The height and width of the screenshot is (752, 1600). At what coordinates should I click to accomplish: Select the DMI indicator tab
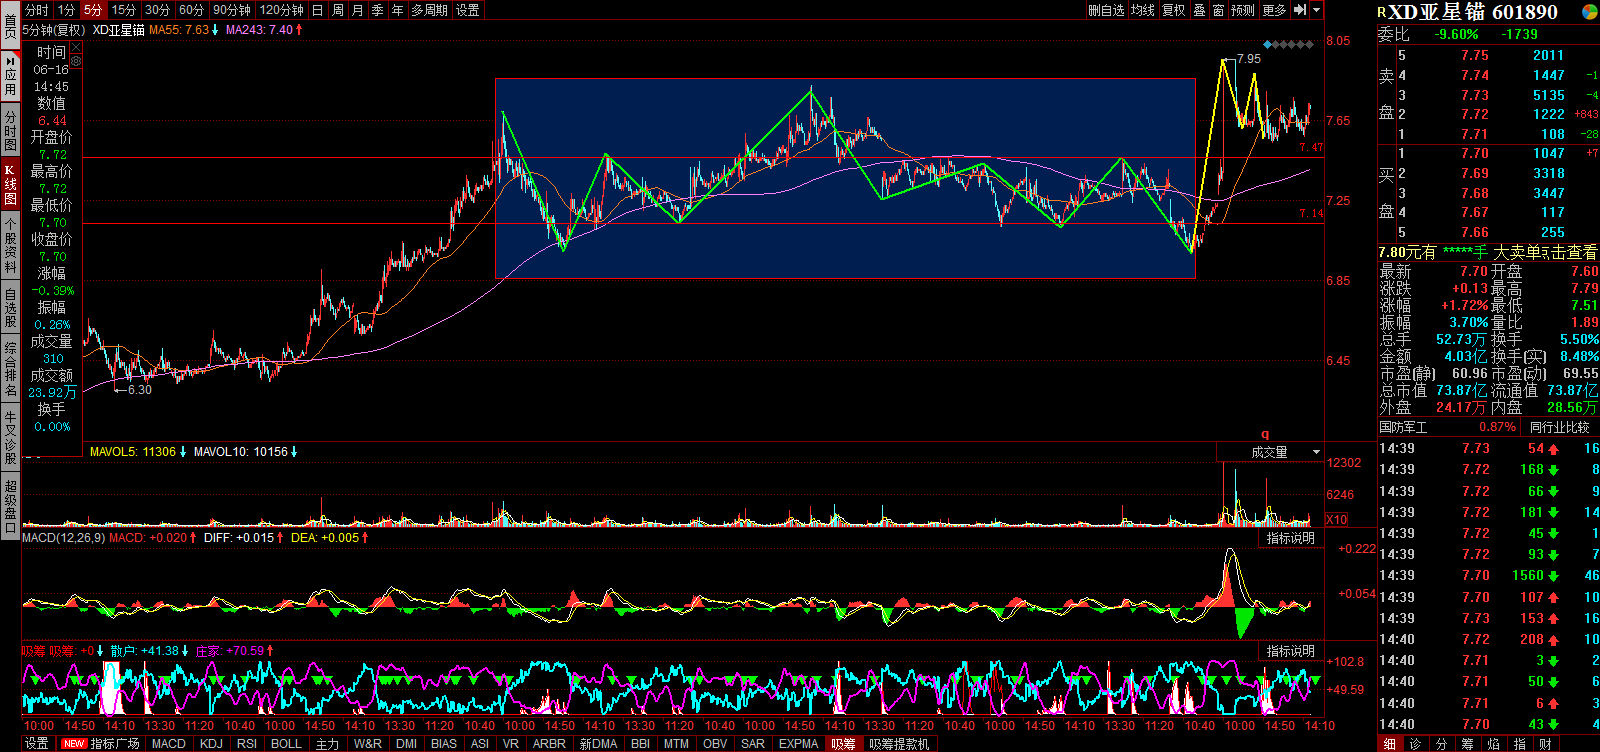coord(406,744)
